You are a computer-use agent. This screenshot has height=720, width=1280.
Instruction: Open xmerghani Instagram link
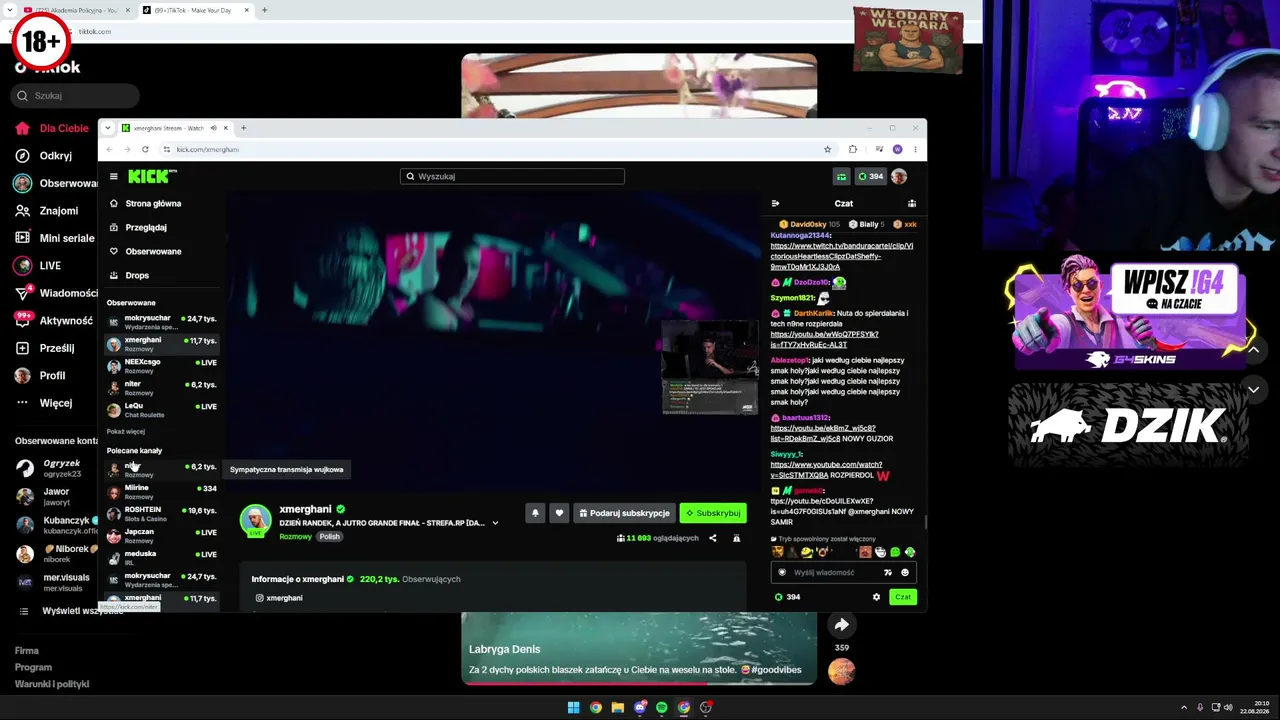[x=279, y=598]
